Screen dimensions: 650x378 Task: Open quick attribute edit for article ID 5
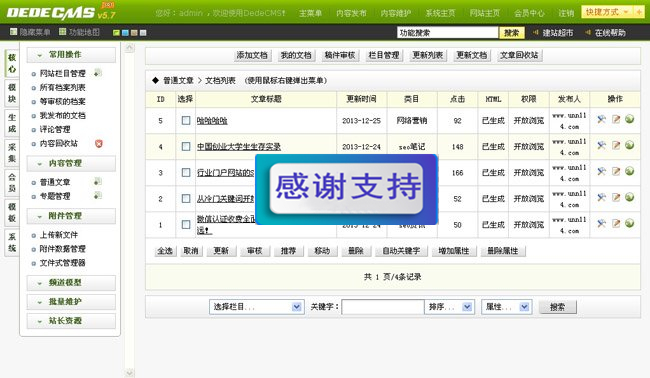point(601,120)
